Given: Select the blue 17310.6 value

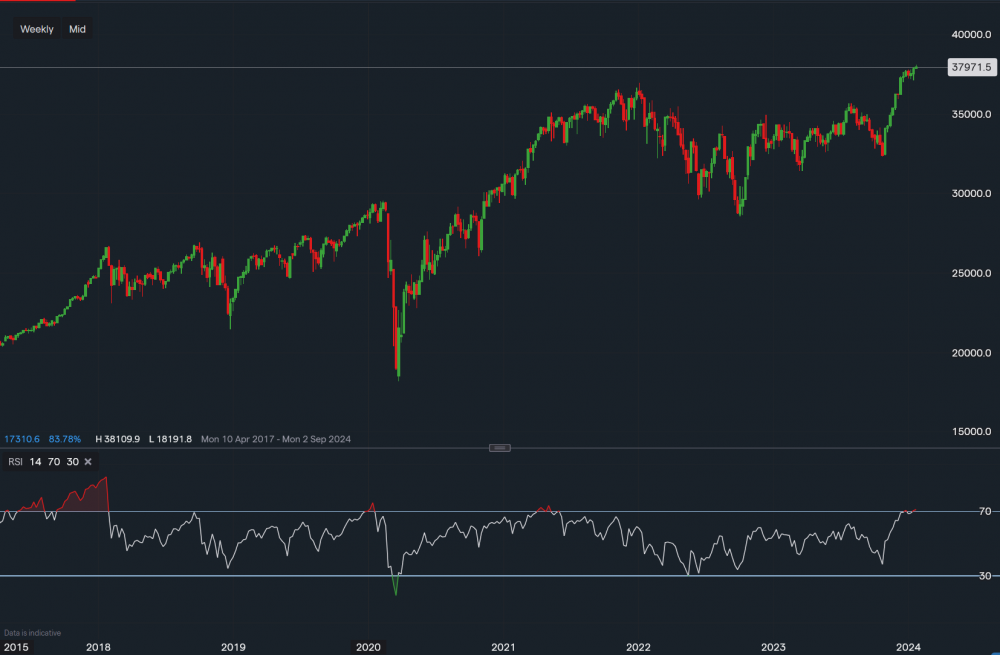Looking at the screenshot, I should coord(25,439).
